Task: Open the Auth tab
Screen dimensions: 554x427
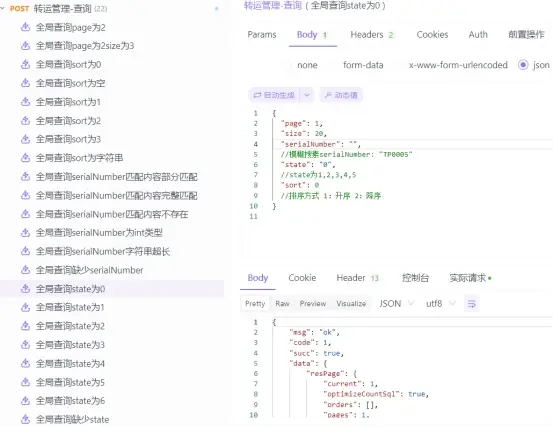Action: coord(478,35)
